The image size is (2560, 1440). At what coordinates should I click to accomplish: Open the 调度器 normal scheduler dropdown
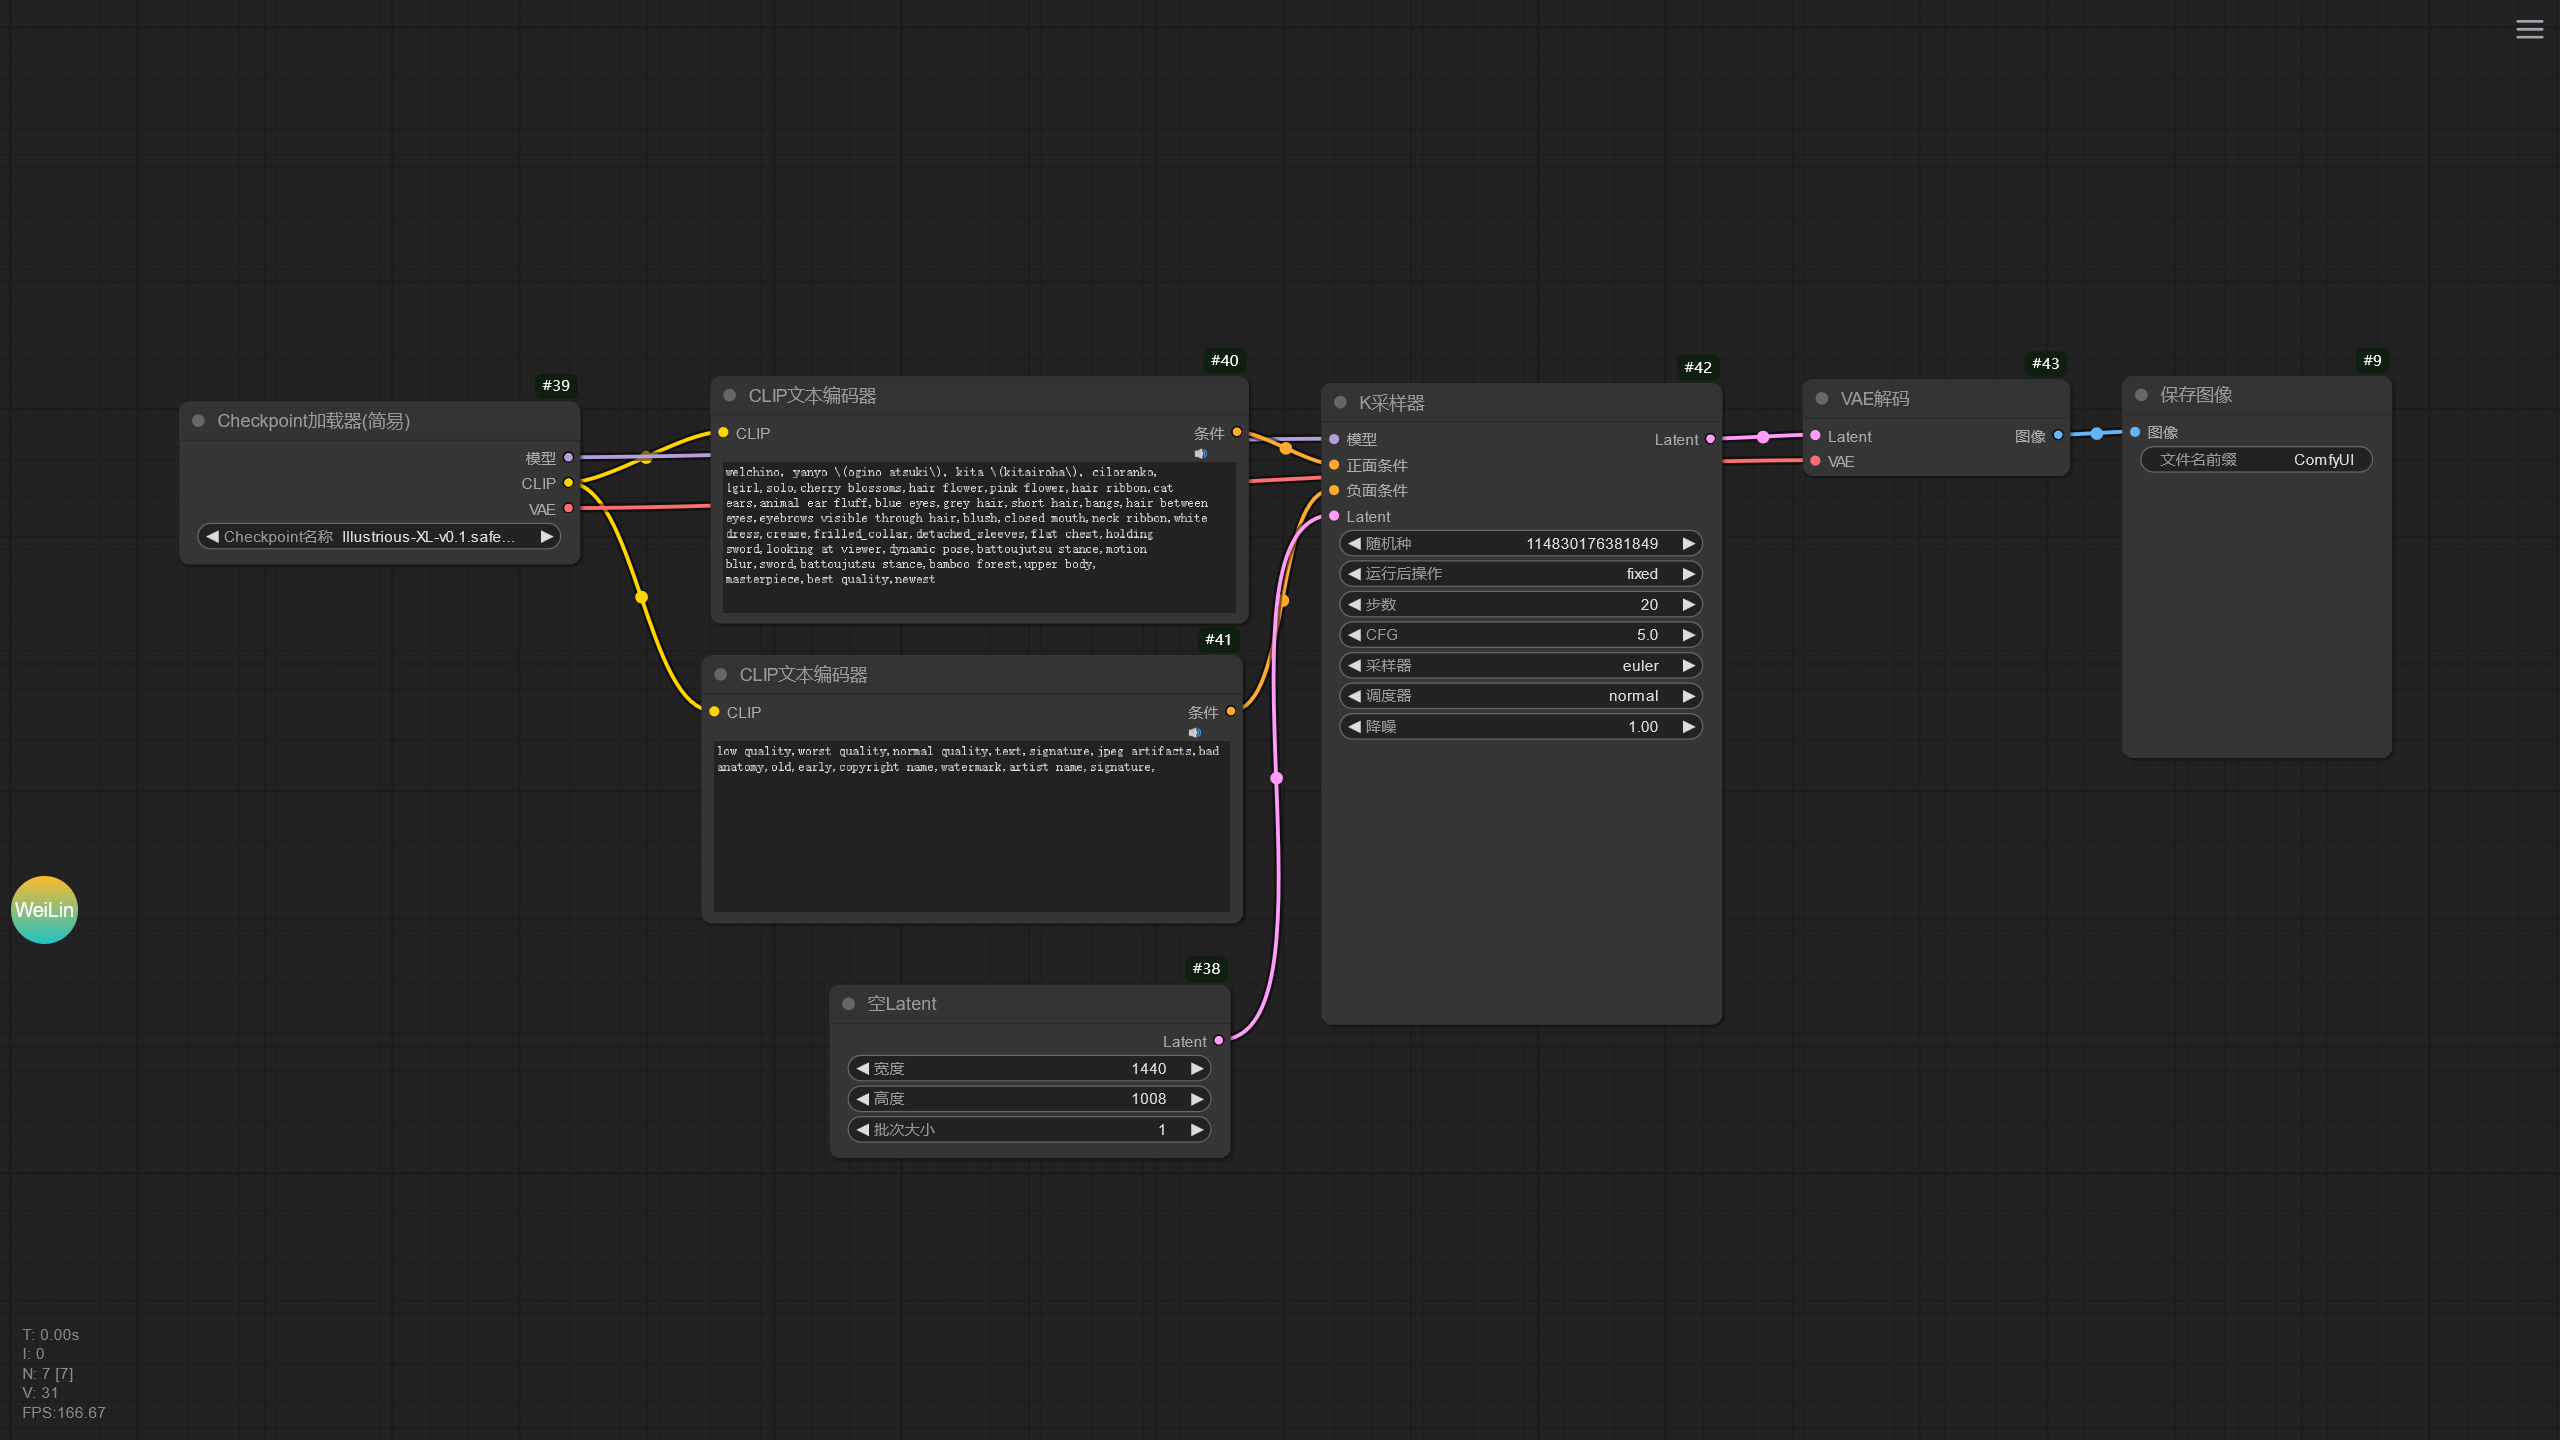1520,696
